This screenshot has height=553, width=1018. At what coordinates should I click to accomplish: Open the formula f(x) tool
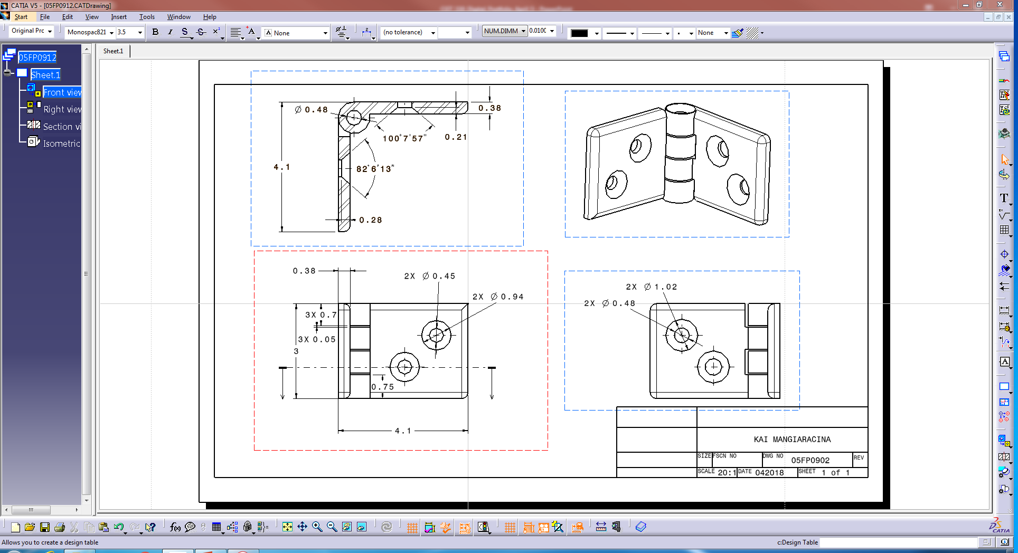coord(175,527)
